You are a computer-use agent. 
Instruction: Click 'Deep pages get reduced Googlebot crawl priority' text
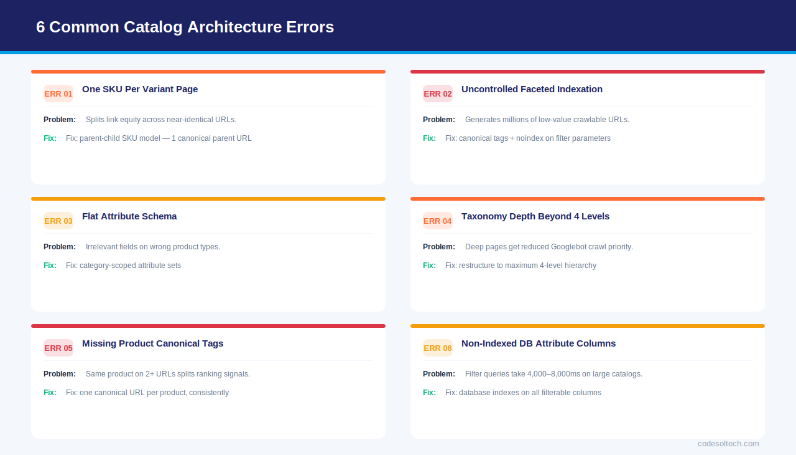[x=549, y=247]
